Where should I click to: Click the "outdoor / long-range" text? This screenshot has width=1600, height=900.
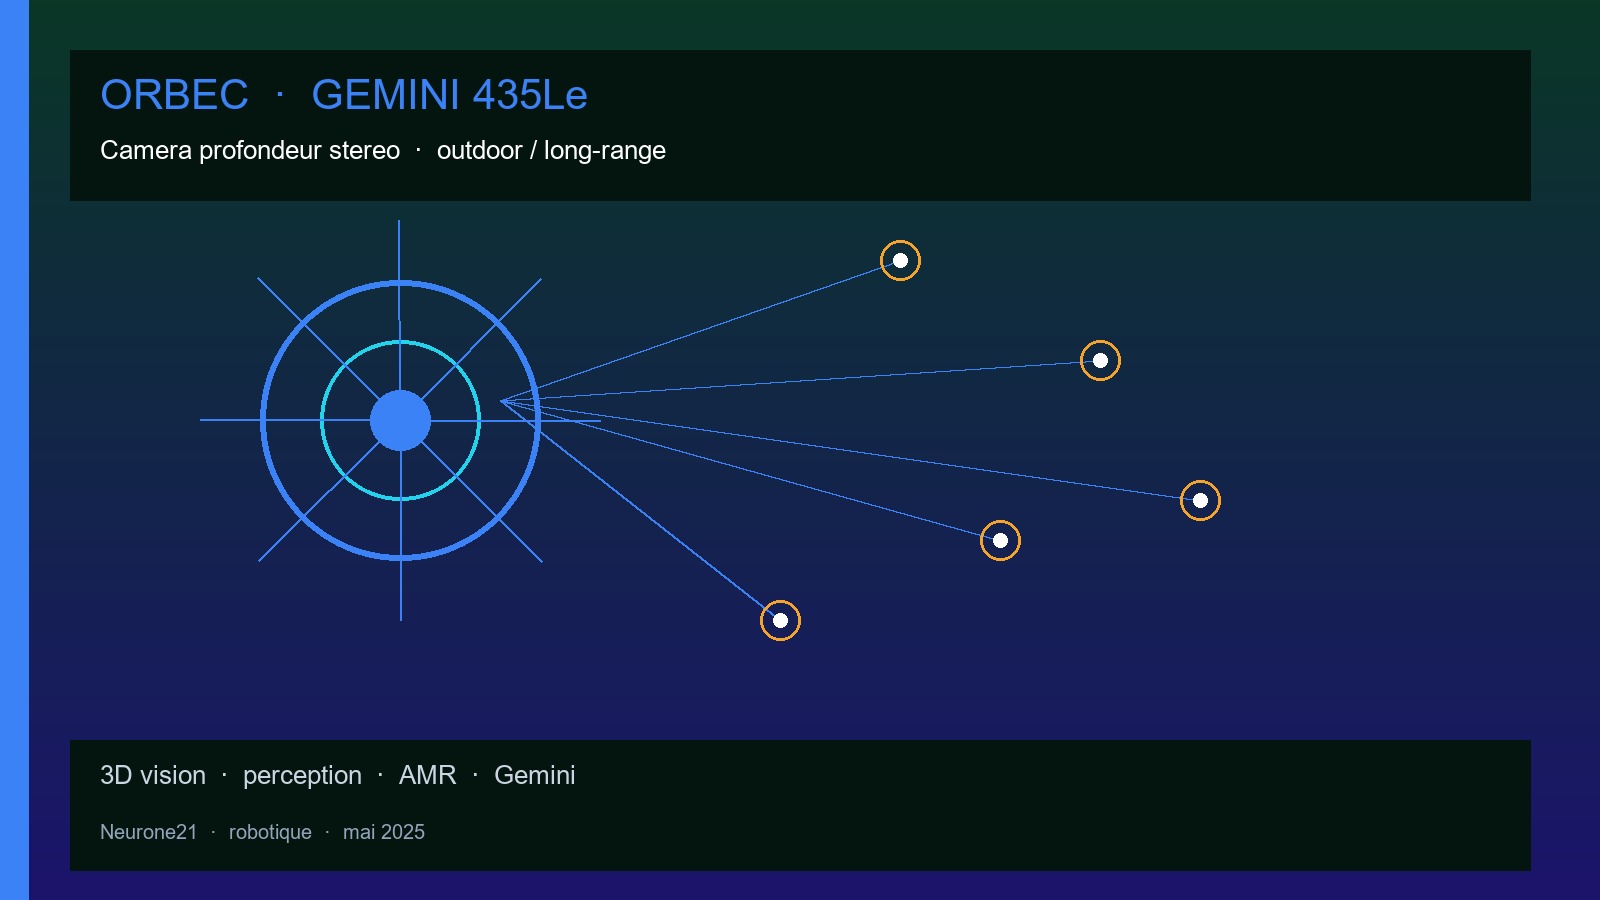(x=551, y=150)
